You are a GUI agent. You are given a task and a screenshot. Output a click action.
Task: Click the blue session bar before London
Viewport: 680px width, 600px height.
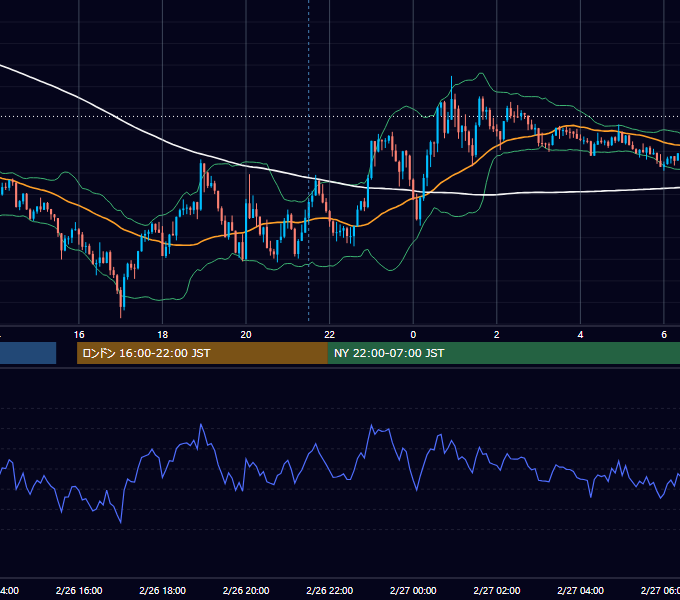[x=28, y=353]
